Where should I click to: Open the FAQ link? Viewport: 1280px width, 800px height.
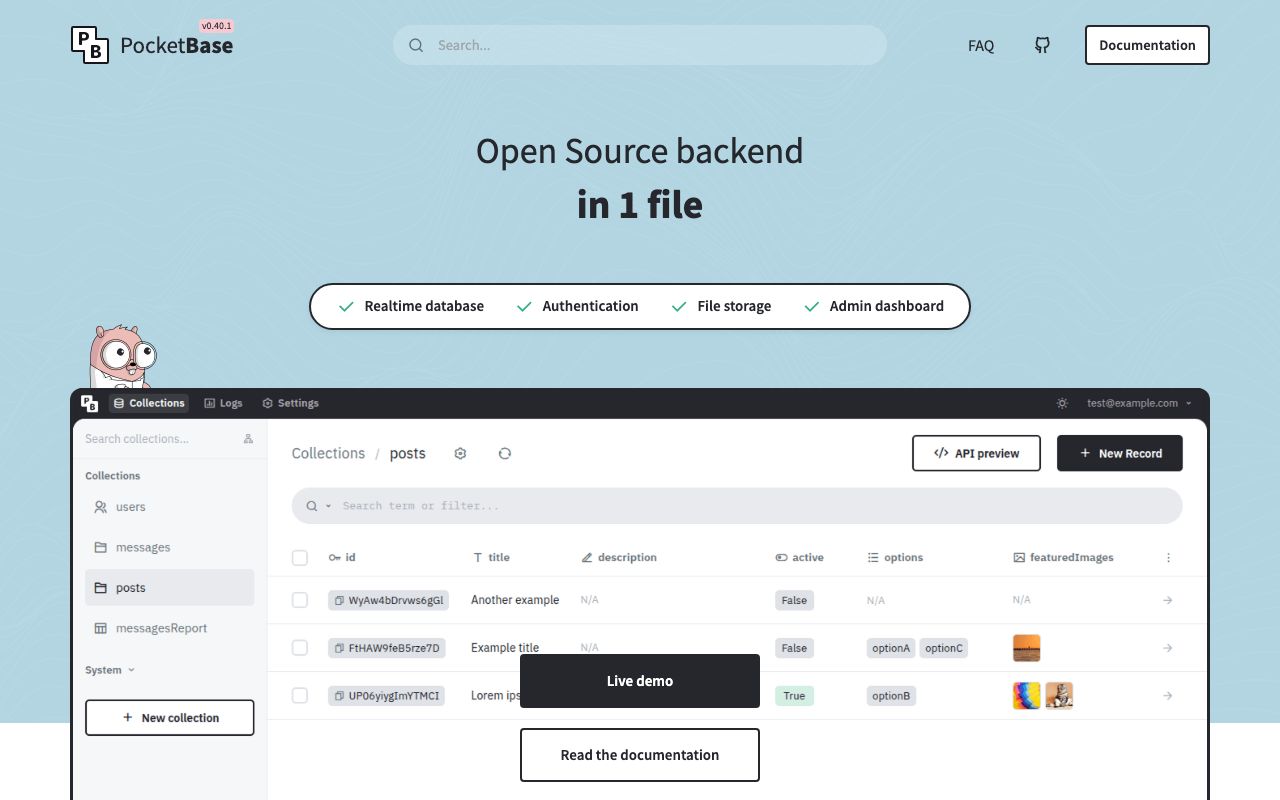pyautogui.click(x=981, y=45)
